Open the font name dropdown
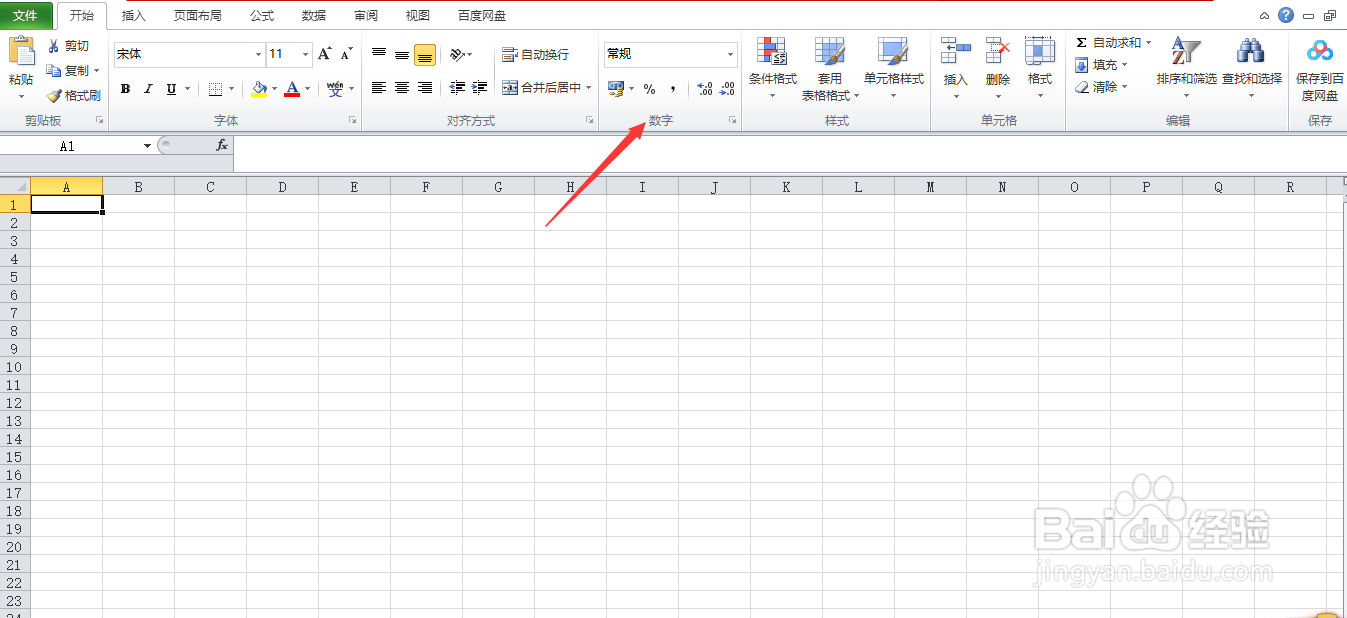The height and width of the screenshot is (618, 1347). click(x=257, y=54)
